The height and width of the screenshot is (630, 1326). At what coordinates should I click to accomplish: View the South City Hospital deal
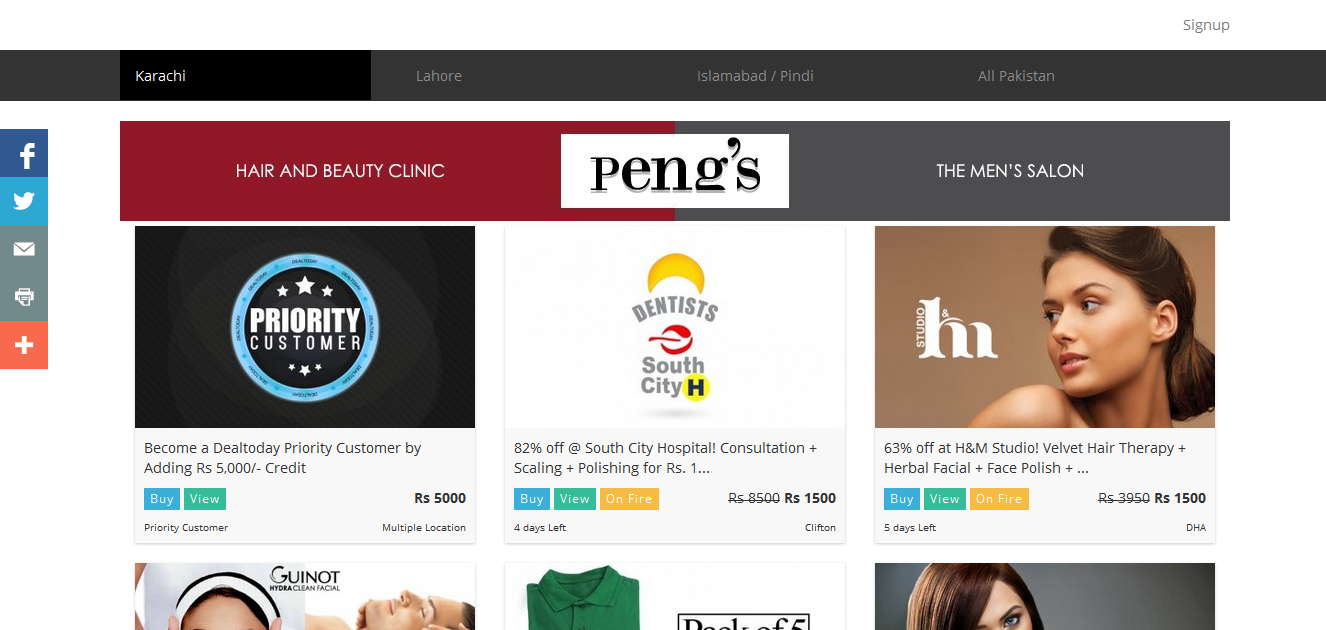[575, 499]
